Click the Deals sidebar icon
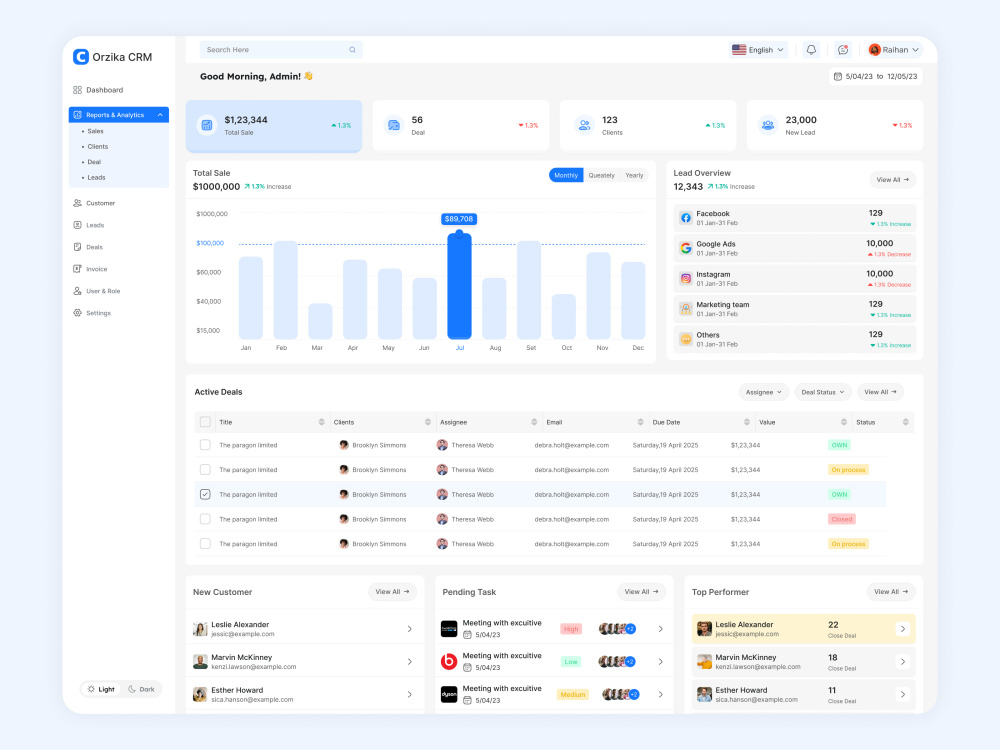Image resolution: width=1000 pixels, height=750 pixels. [77, 247]
